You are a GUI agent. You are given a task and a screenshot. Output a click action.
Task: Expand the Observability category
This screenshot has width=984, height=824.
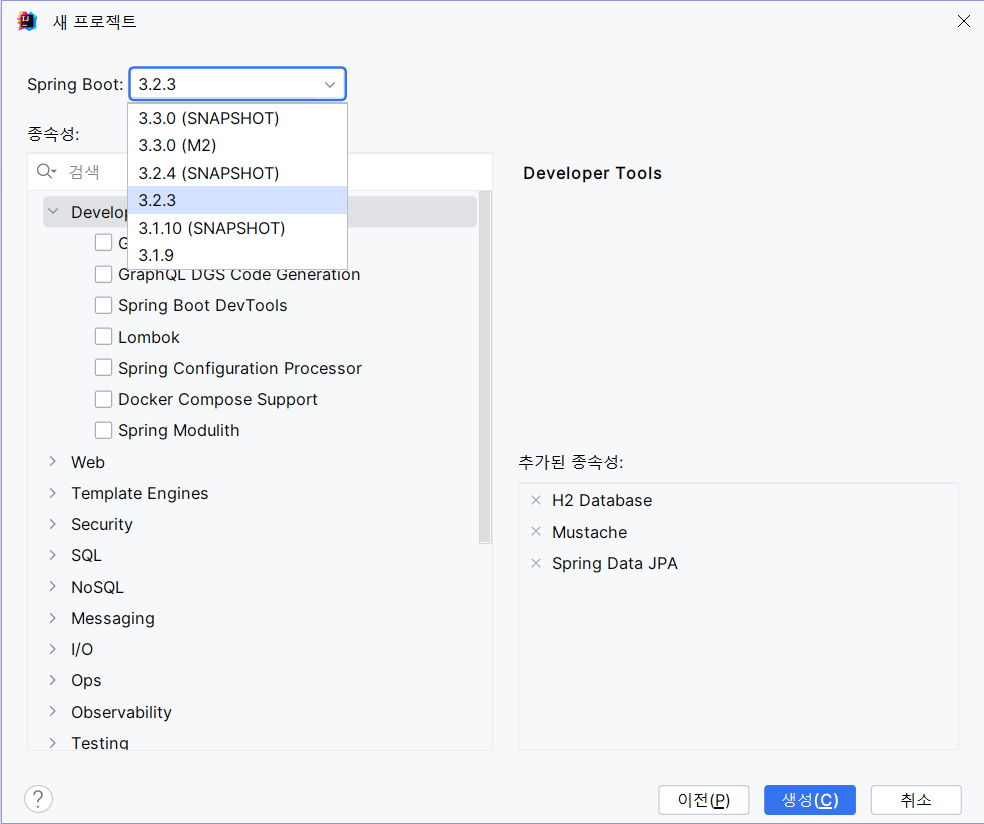tap(53, 712)
